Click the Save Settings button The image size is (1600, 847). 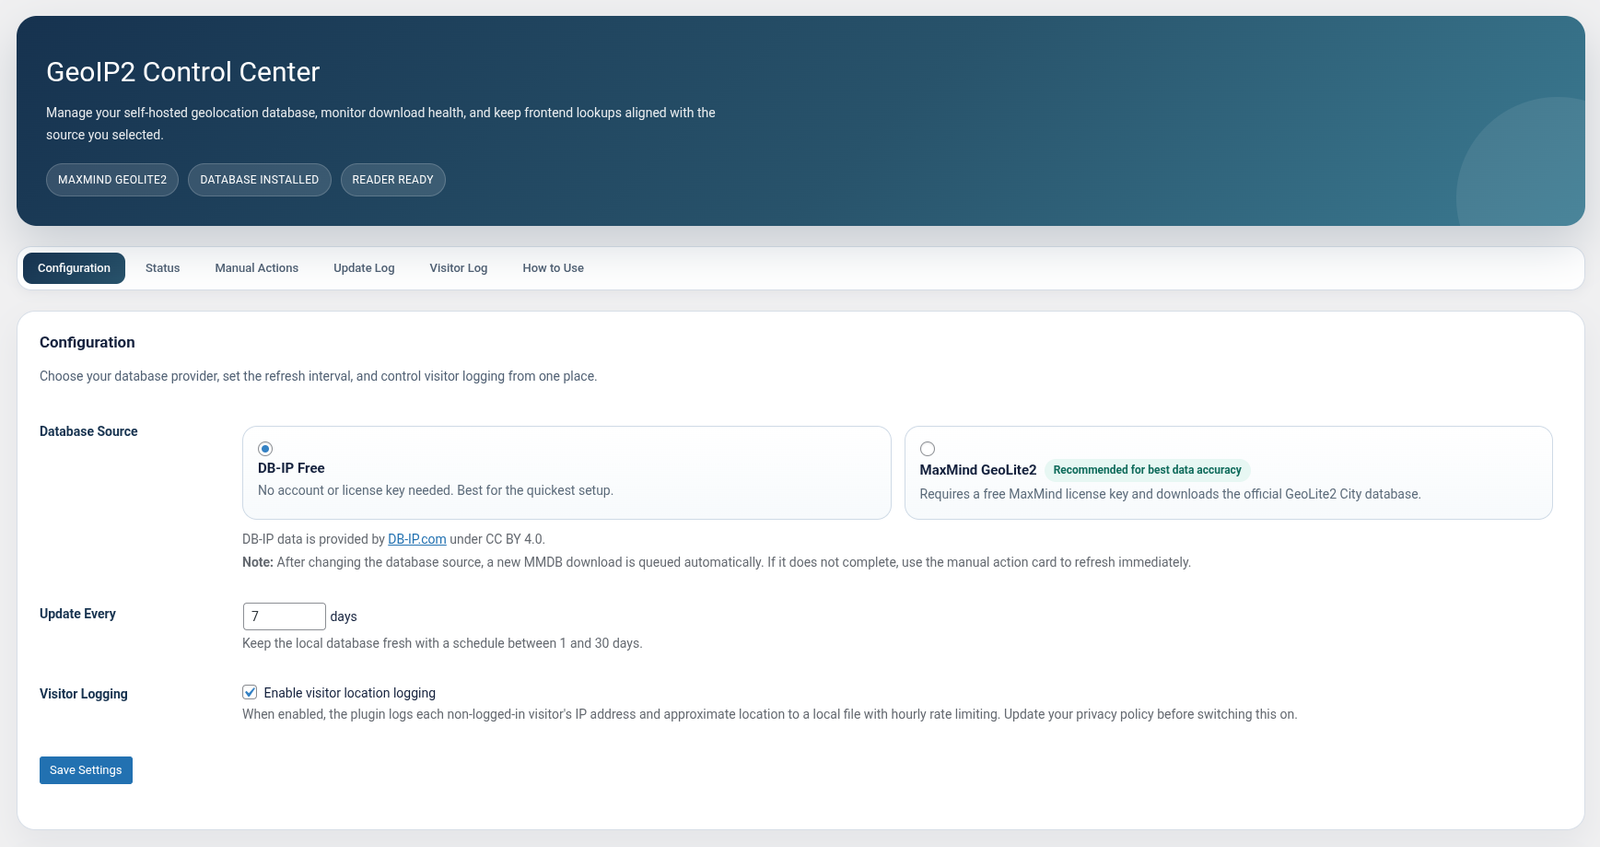(86, 770)
